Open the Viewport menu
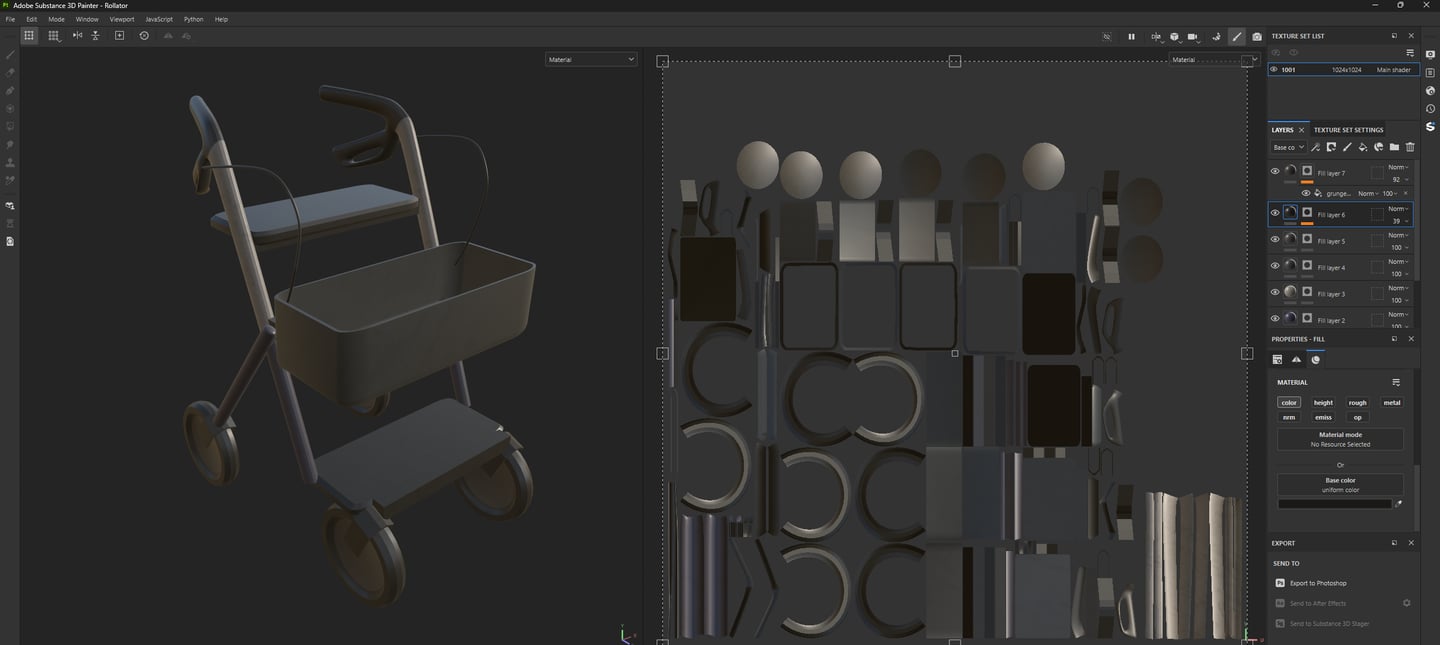 [121, 19]
